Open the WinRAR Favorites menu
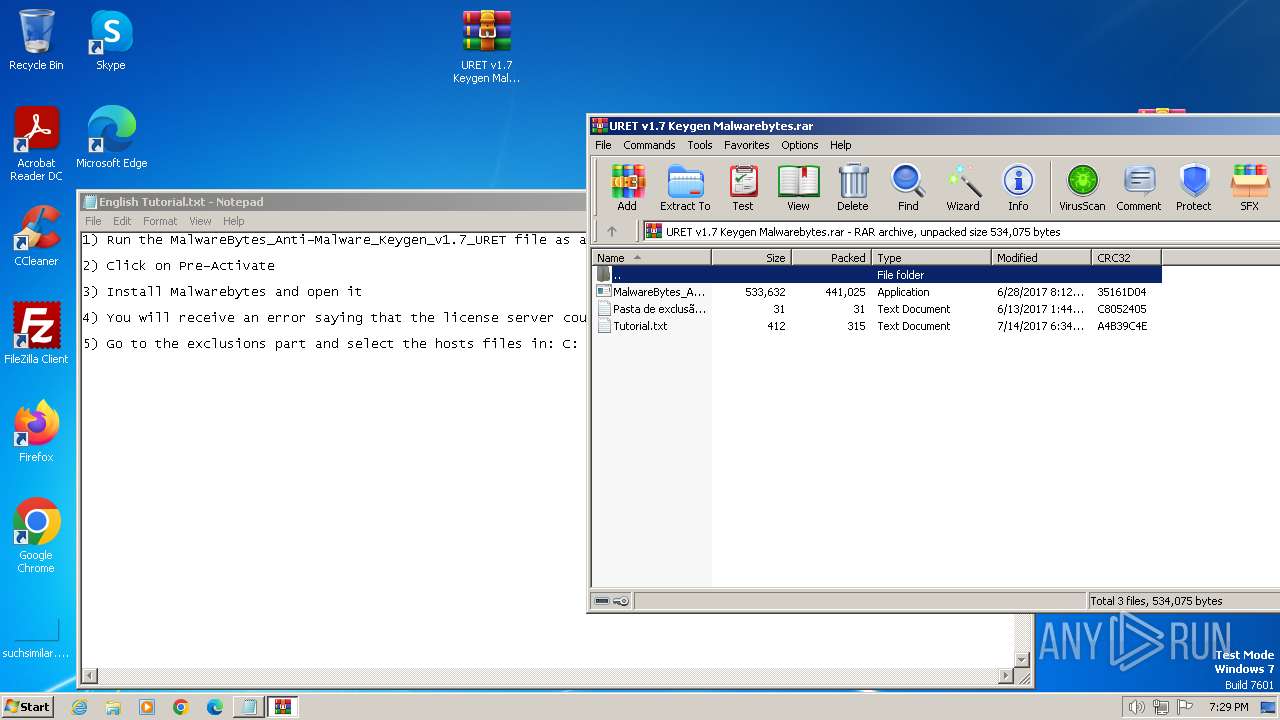 point(747,145)
